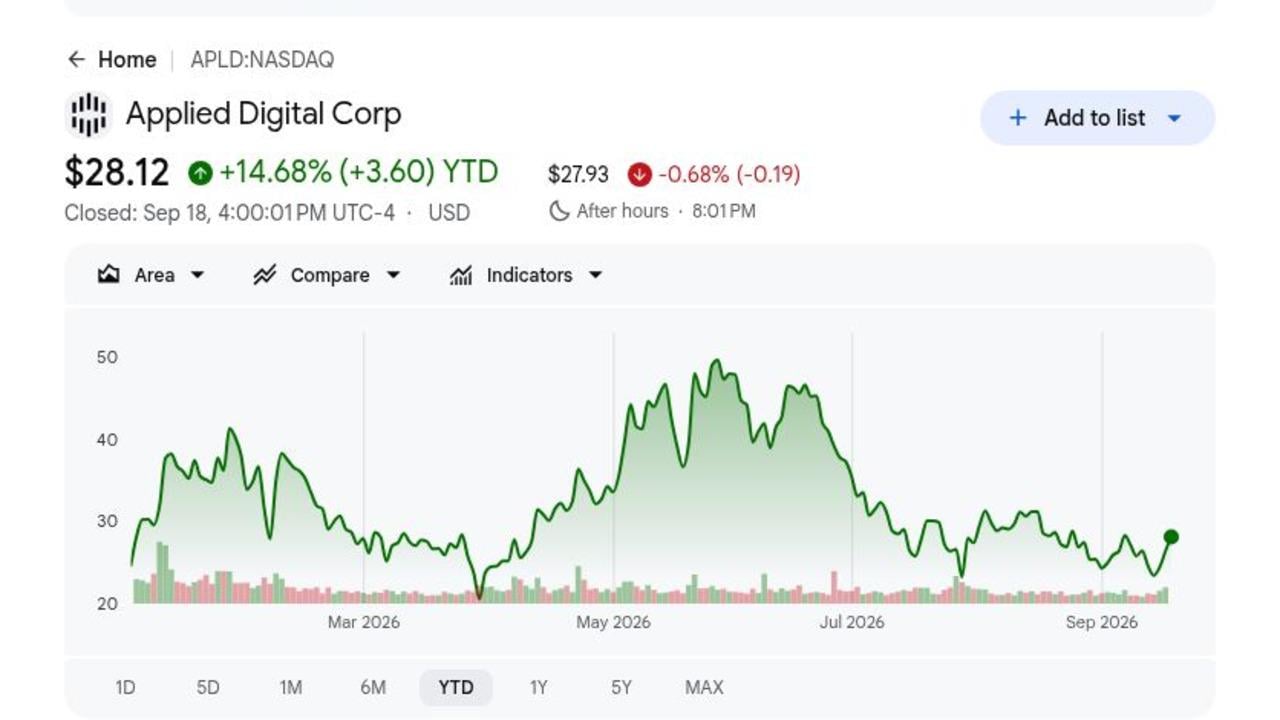Screen dimensions: 1280x720
Task: Select the 5Y range tab
Action: point(621,687)
